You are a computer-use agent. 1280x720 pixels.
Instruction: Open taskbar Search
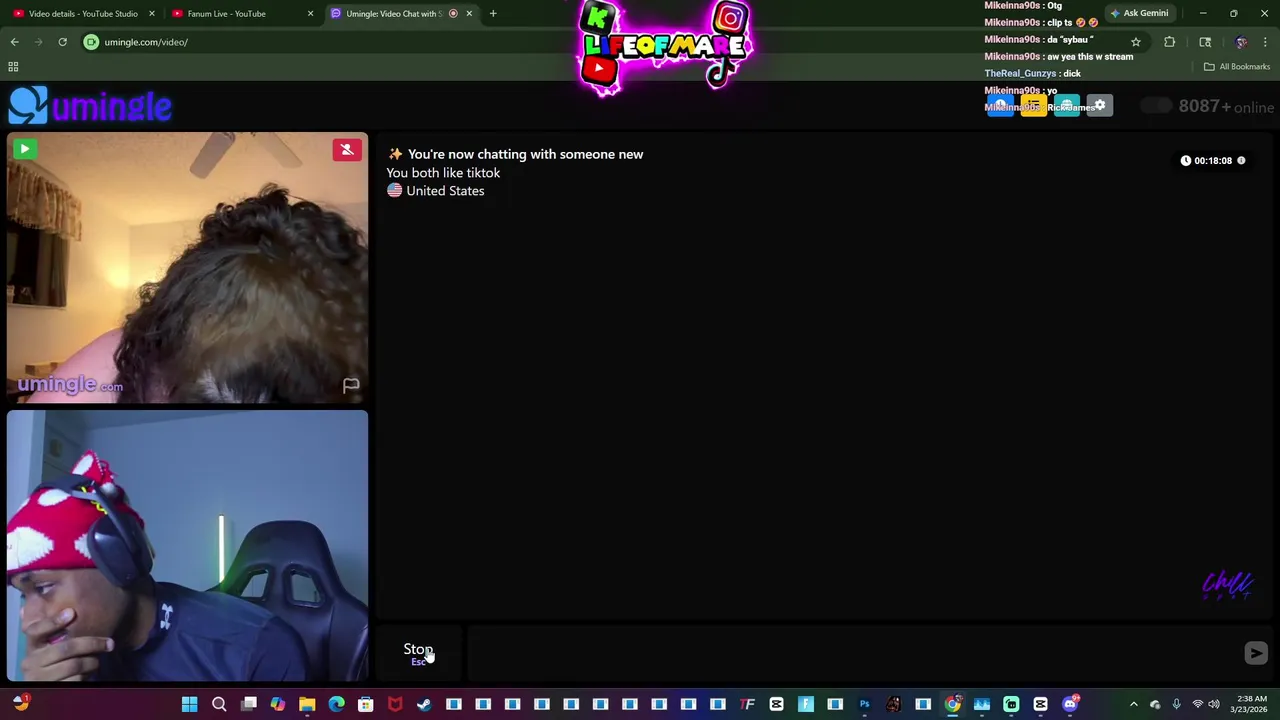click(219, 705)
